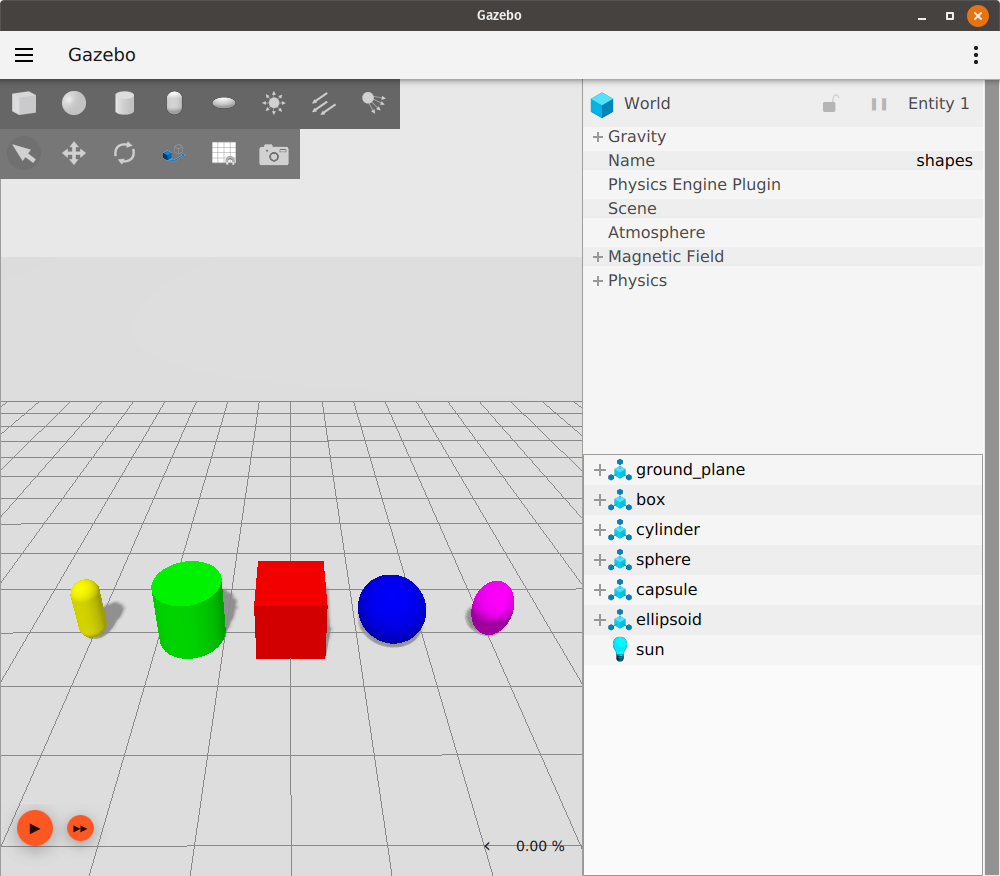This screenshot has height=876, width=1000.
Task: Select the magenta ellipsoid in the scene
Action: (x=492, y=608)
